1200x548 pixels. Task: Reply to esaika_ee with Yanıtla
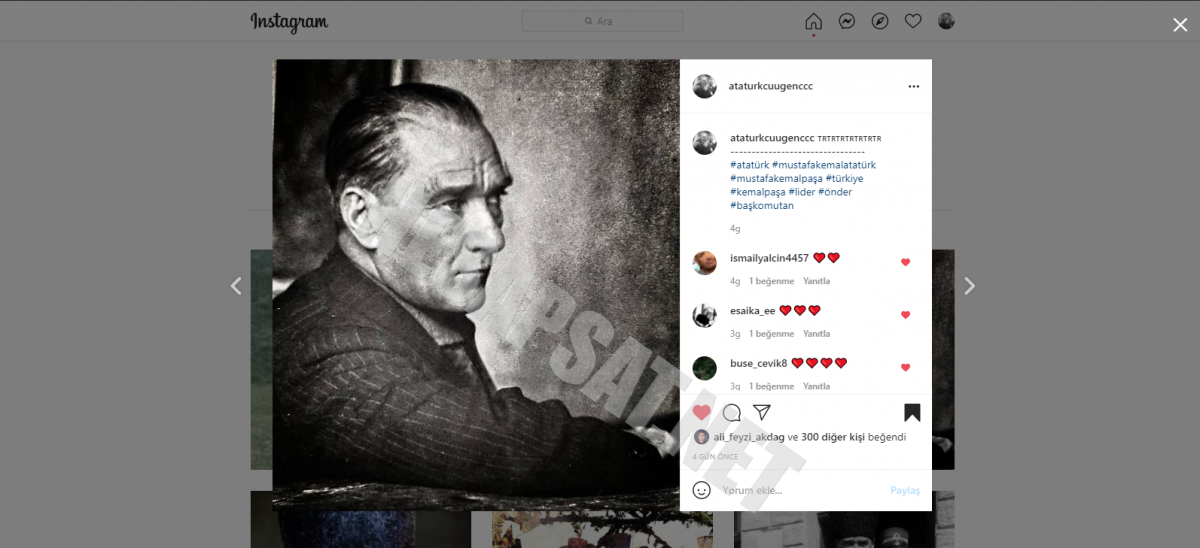[816, 334]
